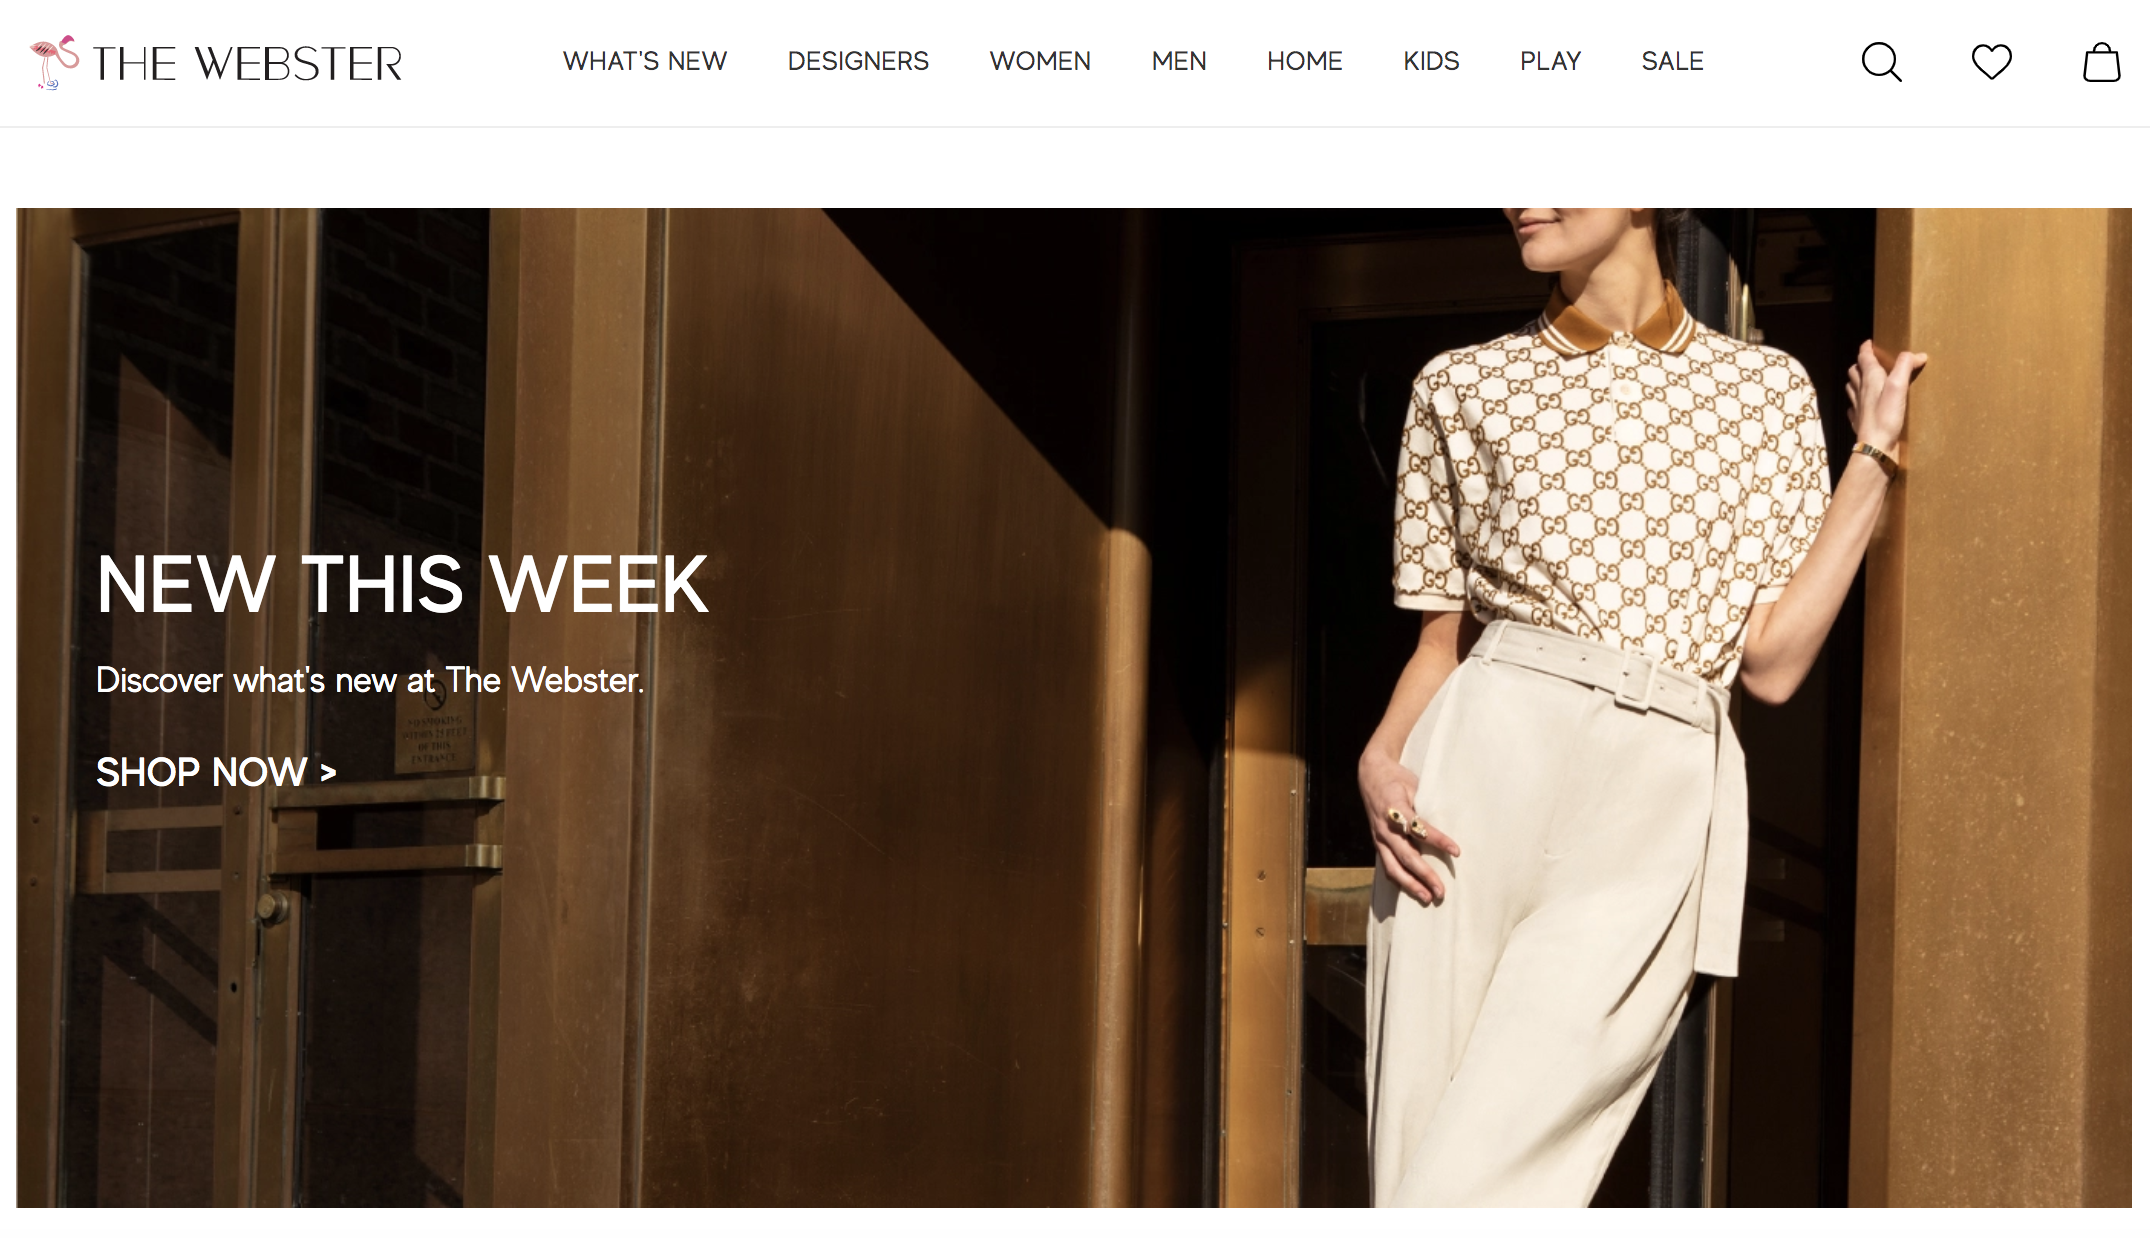Screen dimensions: 2150x1238
Task: Open the shopping bag icon
Action: [x=2101, y=62]
